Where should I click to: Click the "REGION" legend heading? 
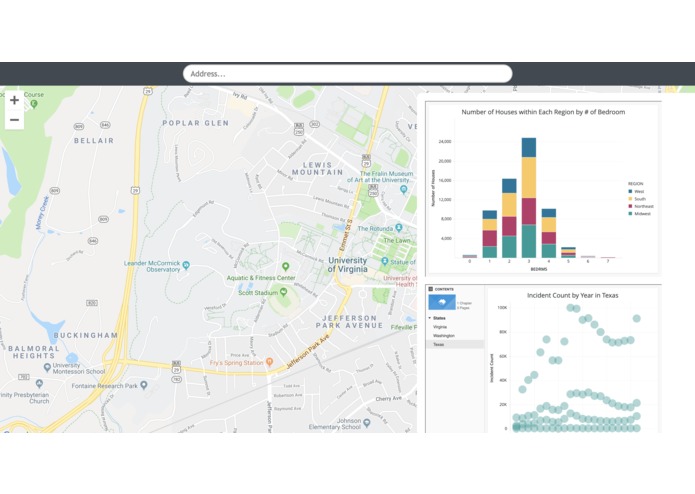(x=635, y=183)
